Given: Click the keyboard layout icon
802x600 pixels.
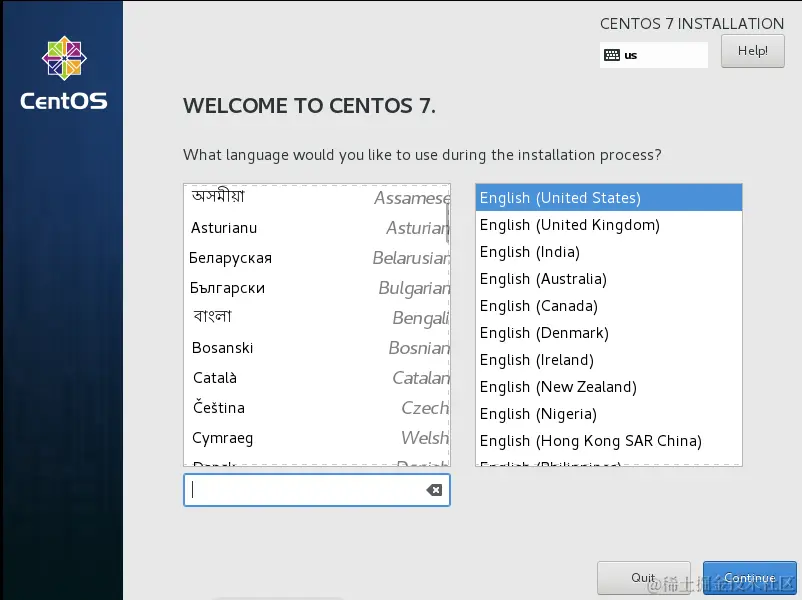Looking at the screenshot, I should click(x=612, y=55).
